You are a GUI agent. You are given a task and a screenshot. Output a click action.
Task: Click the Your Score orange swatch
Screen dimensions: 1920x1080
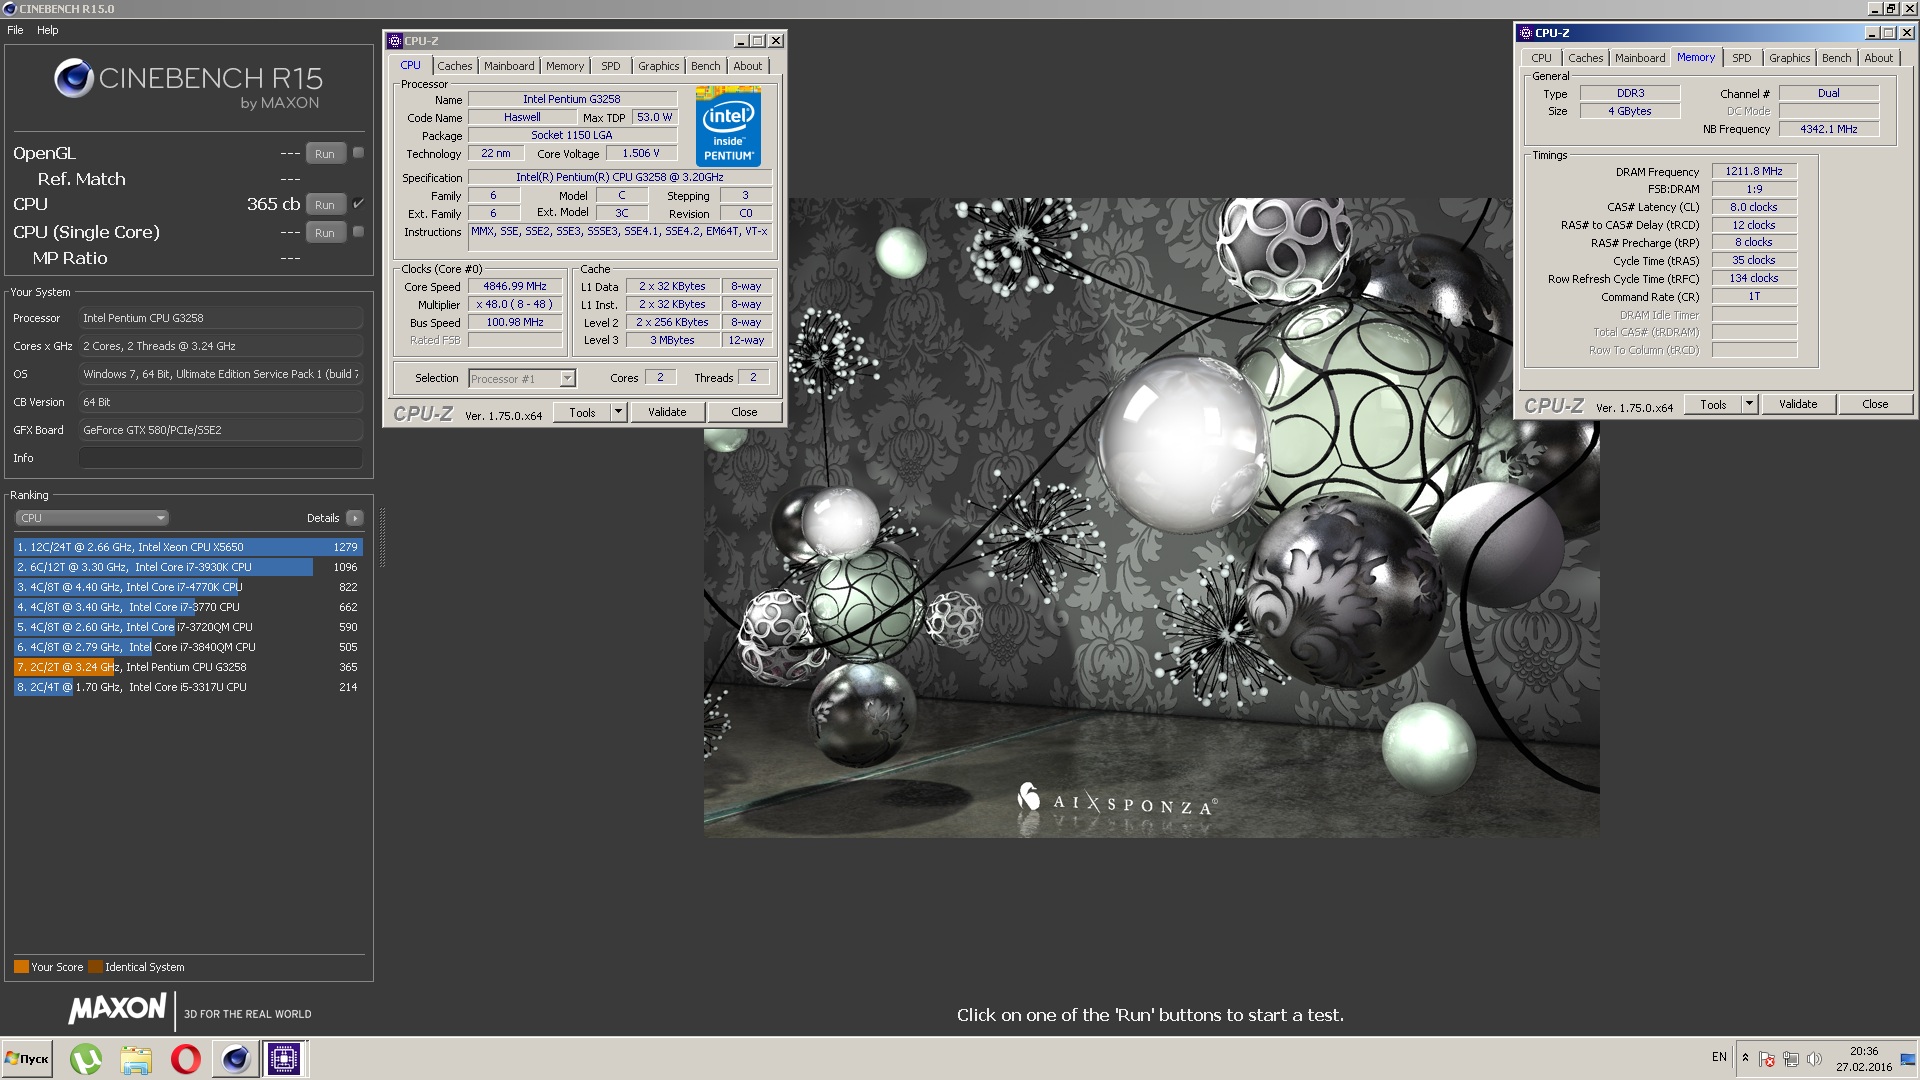click(x=21, y=967)
